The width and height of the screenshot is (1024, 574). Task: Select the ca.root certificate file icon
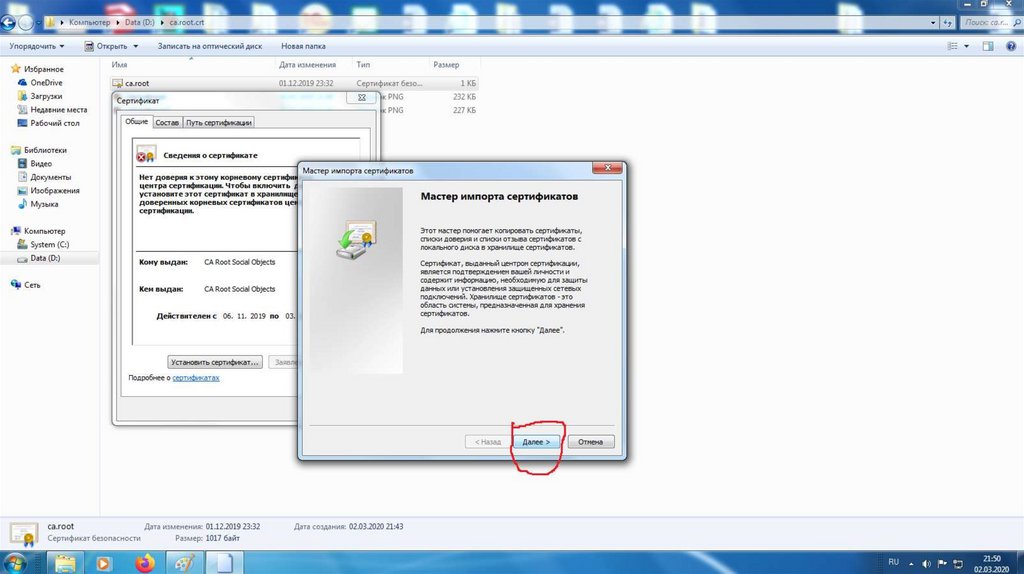pyautogui.click(x=118, y=83)
